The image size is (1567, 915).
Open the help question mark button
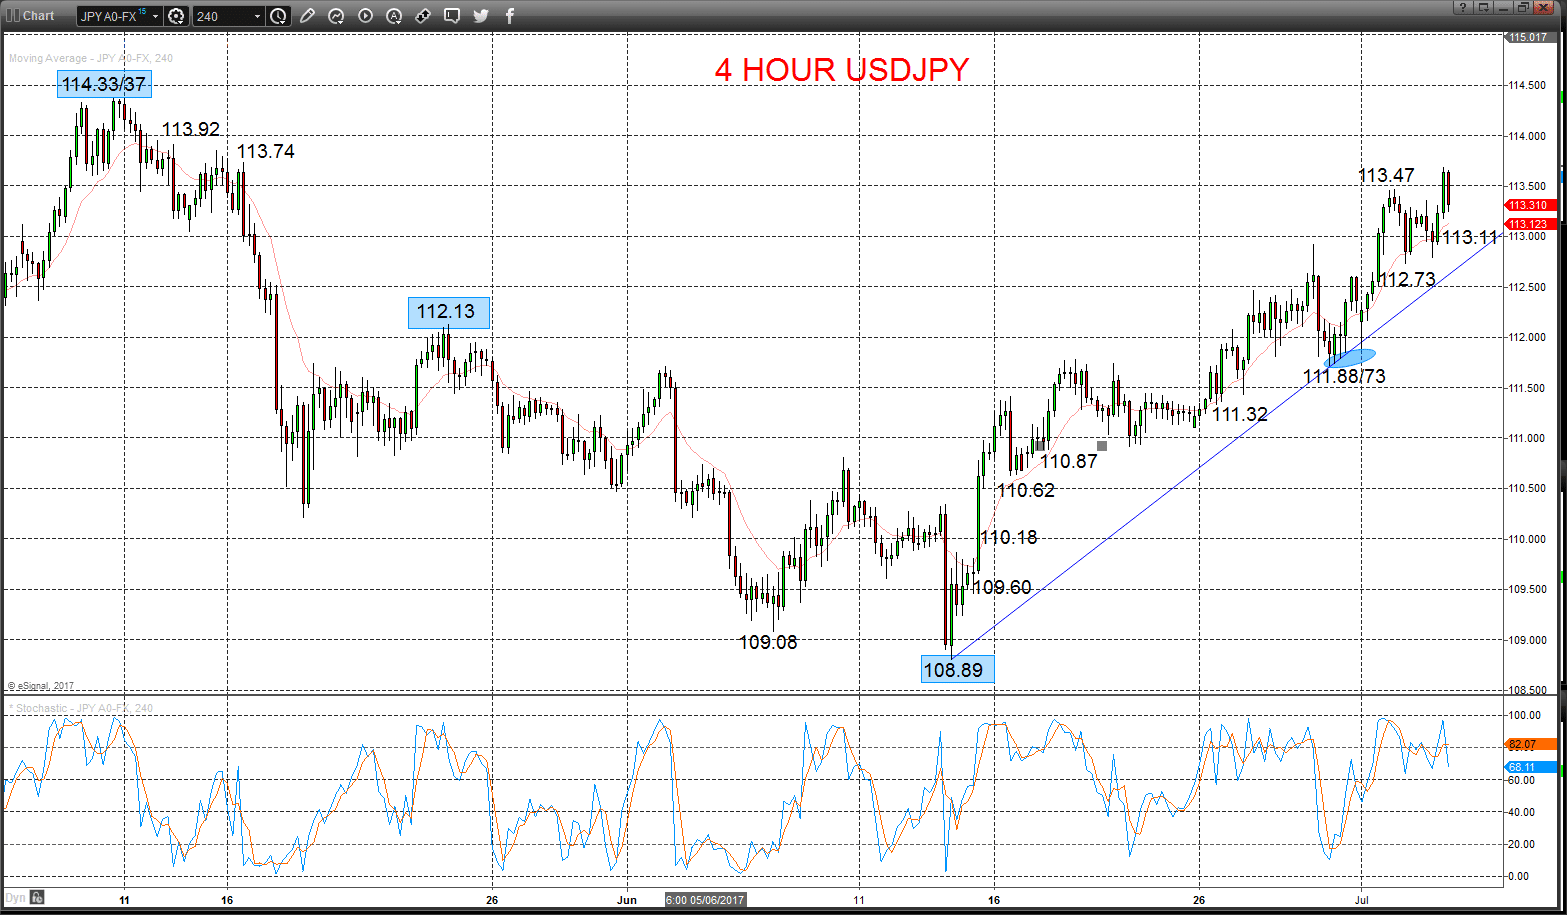pyautogui.click(x=1463, y=7)
